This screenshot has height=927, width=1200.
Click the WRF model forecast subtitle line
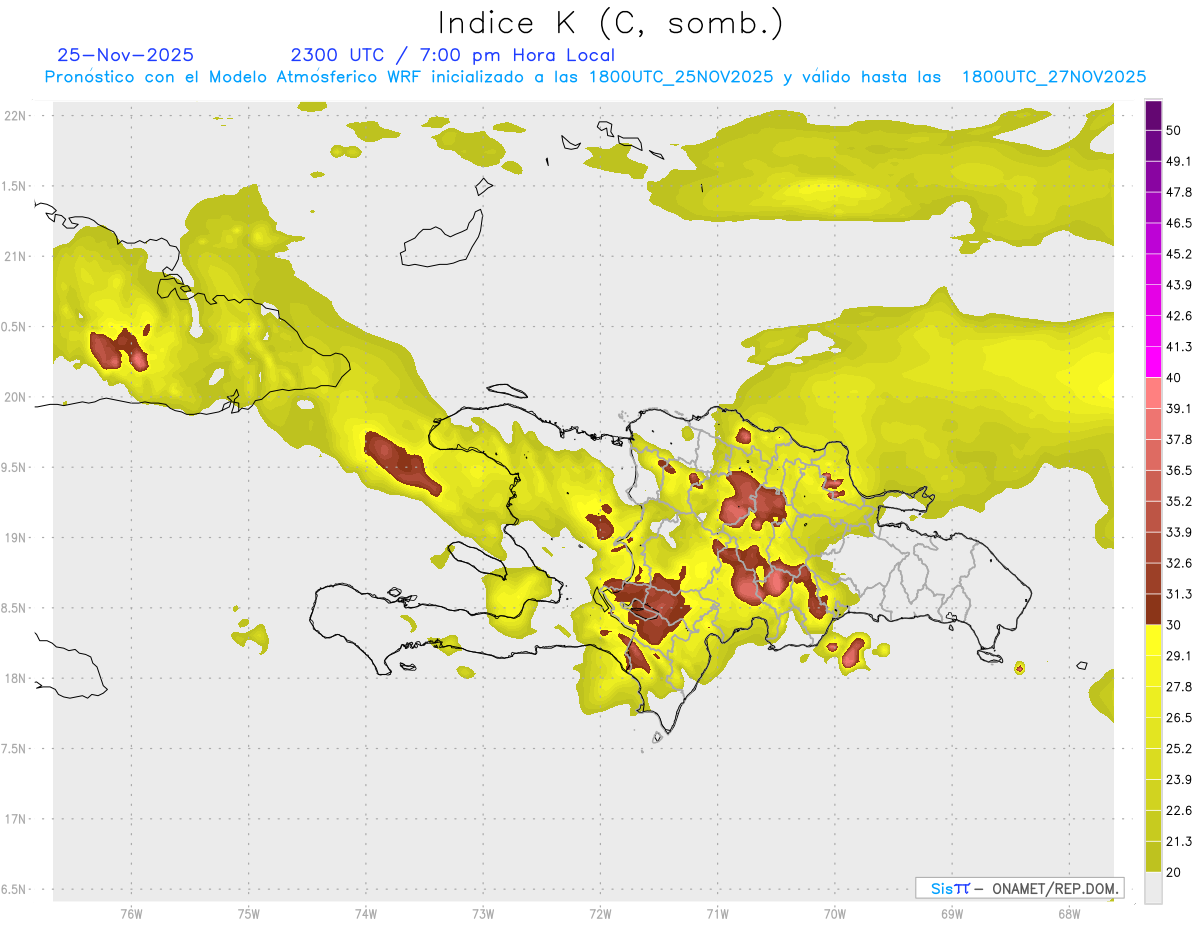click(595, 77)
